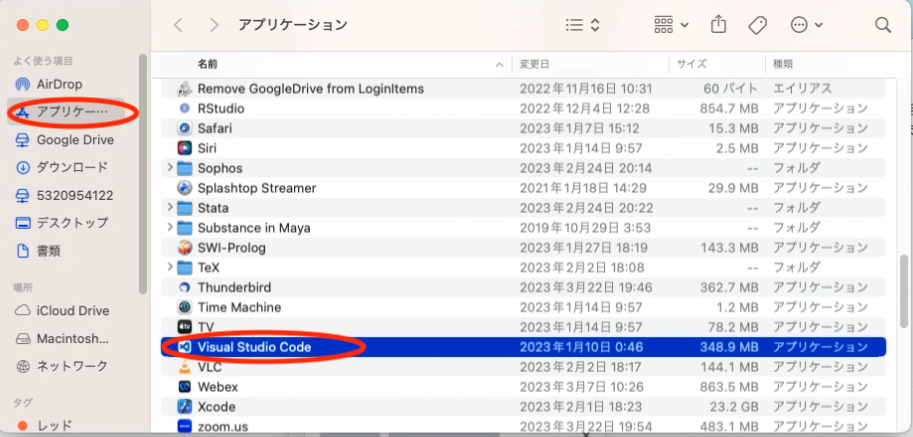Select AirDrop in the sidebar
The width and height of the screenshot is (913, 437).
(x=58, y=84)
